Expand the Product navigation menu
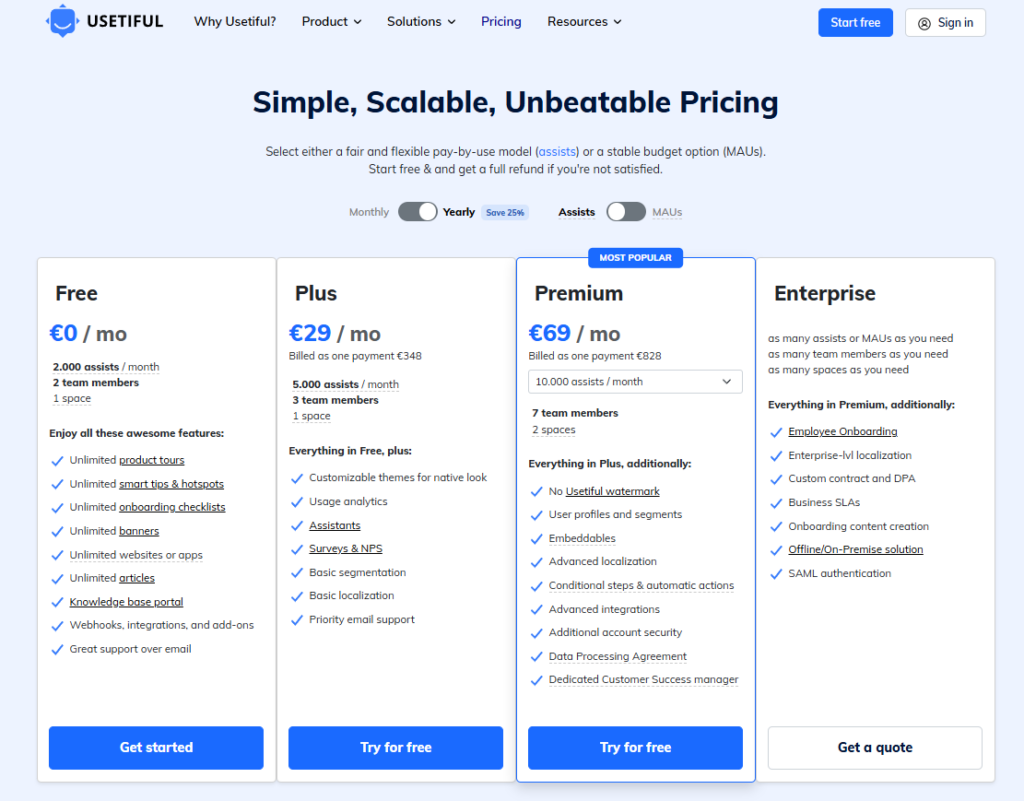This screenshot has height=801, width=1024. 331,21
